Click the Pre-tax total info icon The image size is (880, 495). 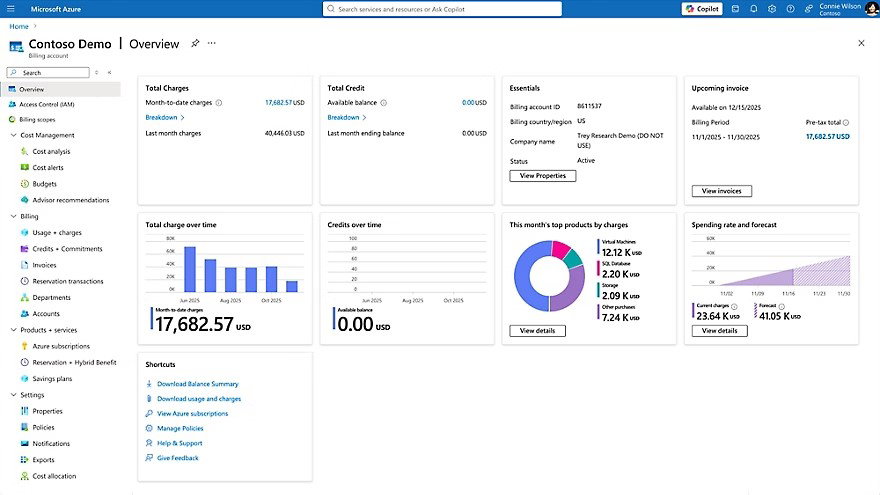coord(846,122)
